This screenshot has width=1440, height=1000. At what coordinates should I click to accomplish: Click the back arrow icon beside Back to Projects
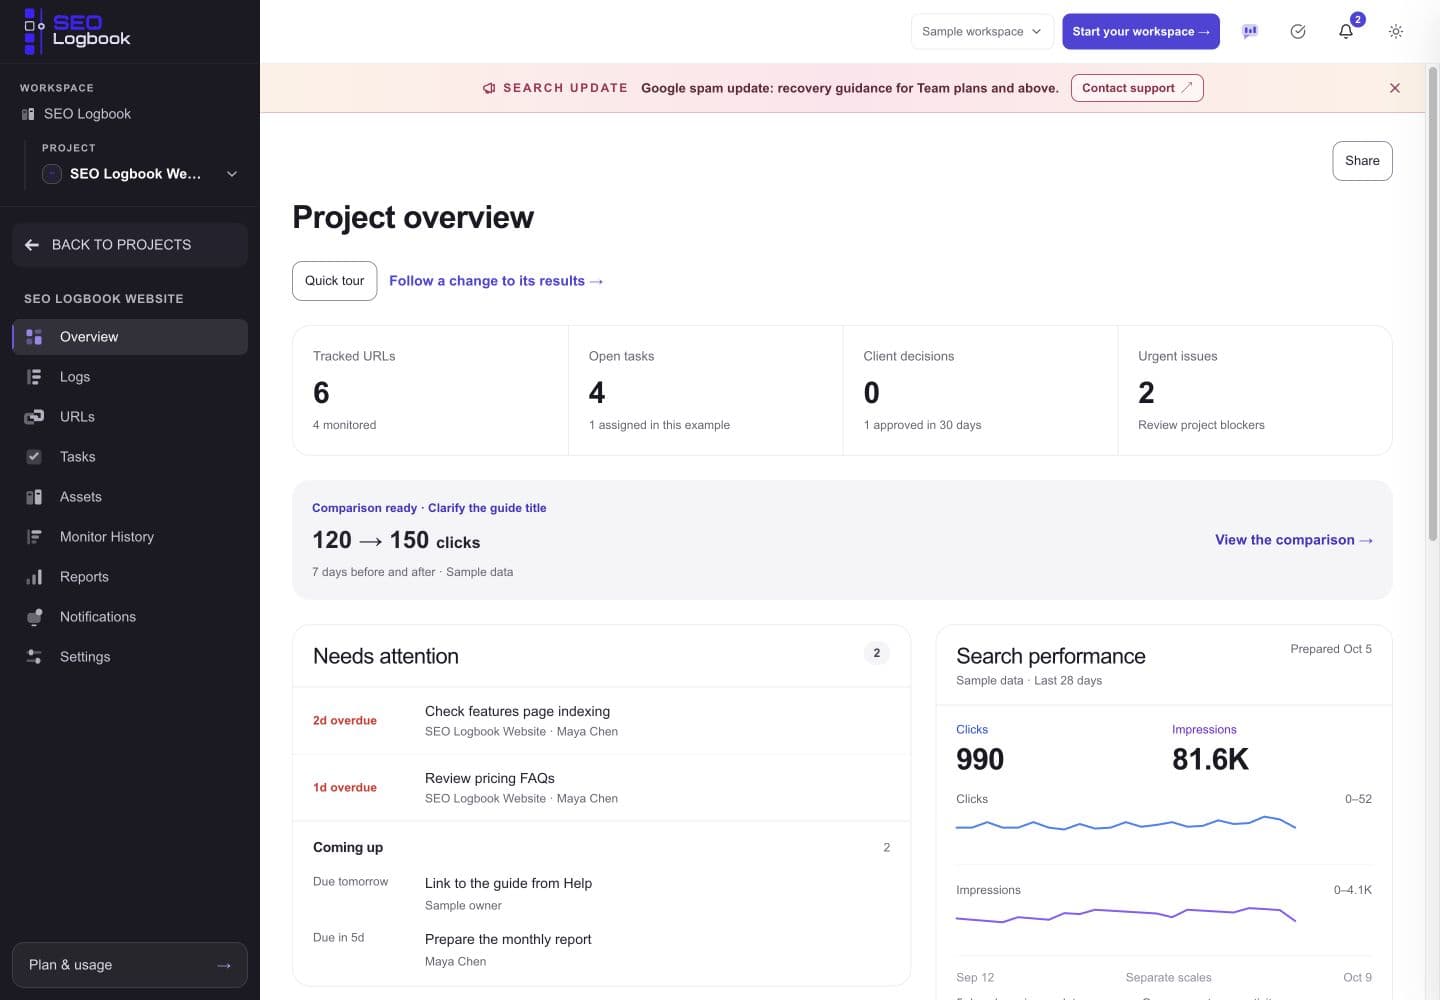32,245
